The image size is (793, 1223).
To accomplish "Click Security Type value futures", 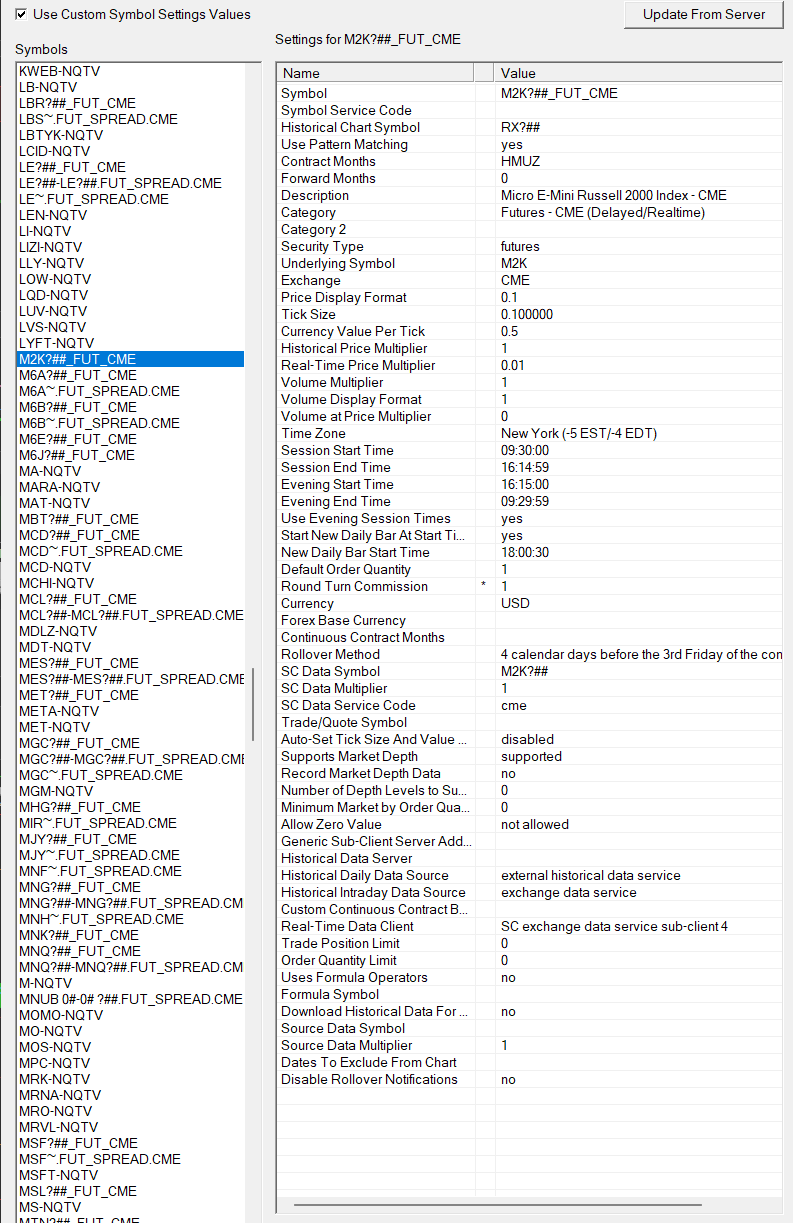I will click(x=520, y=246).
